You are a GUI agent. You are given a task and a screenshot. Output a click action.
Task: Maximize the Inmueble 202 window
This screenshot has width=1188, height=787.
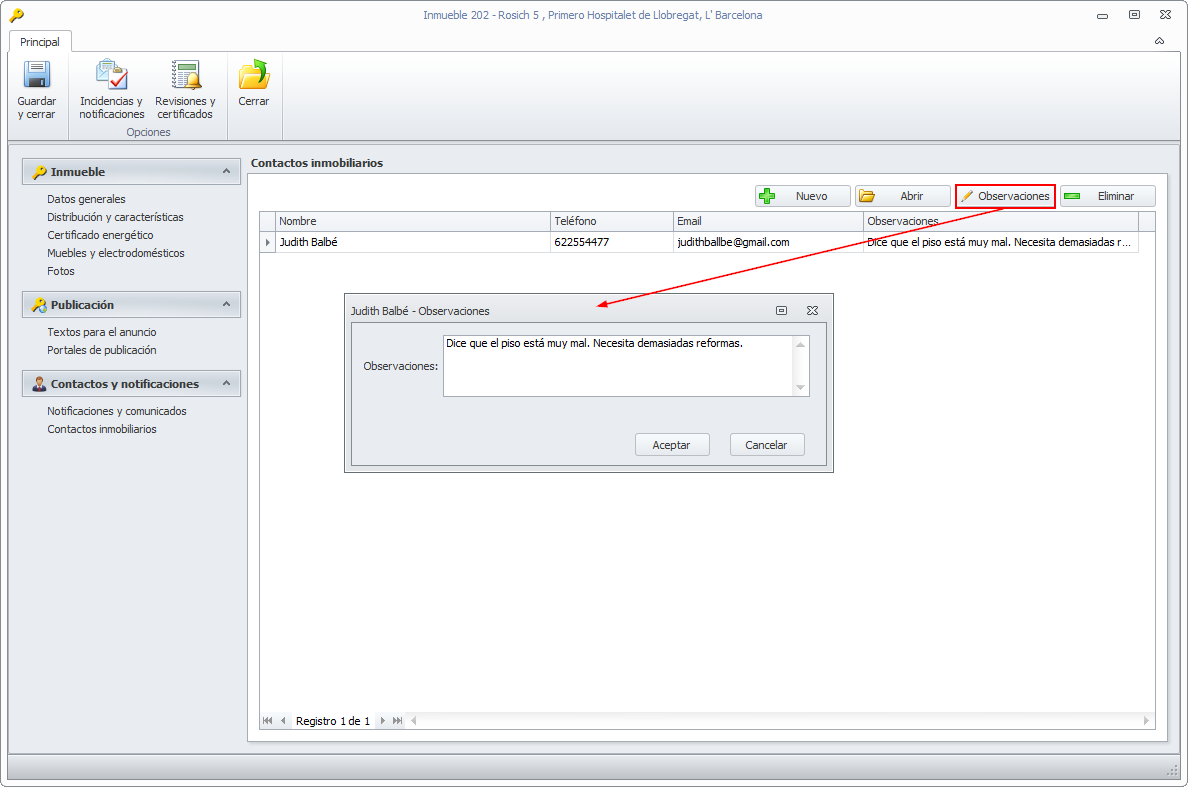(x=1134, y=14)
